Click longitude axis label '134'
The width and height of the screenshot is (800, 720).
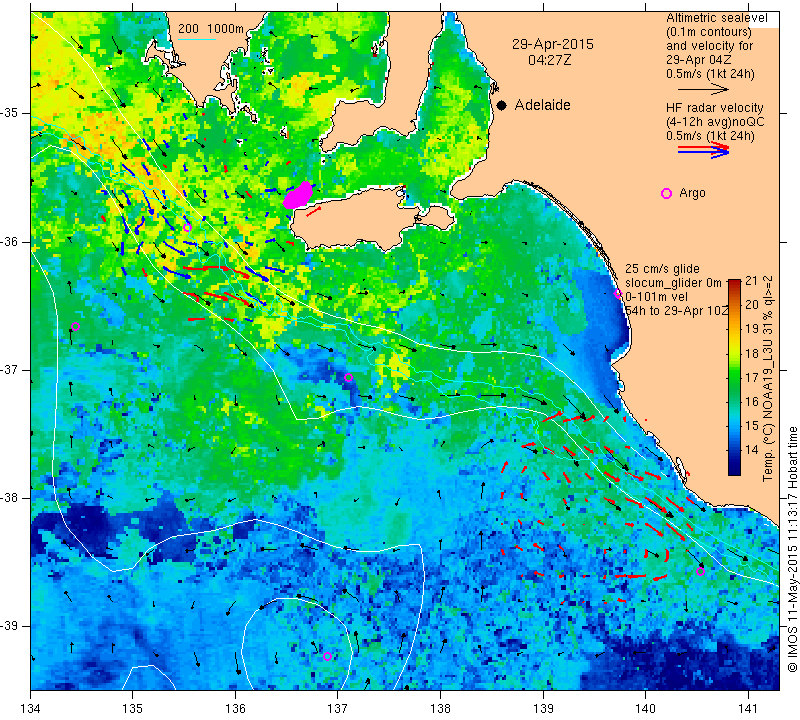click(x=31, y=709)
